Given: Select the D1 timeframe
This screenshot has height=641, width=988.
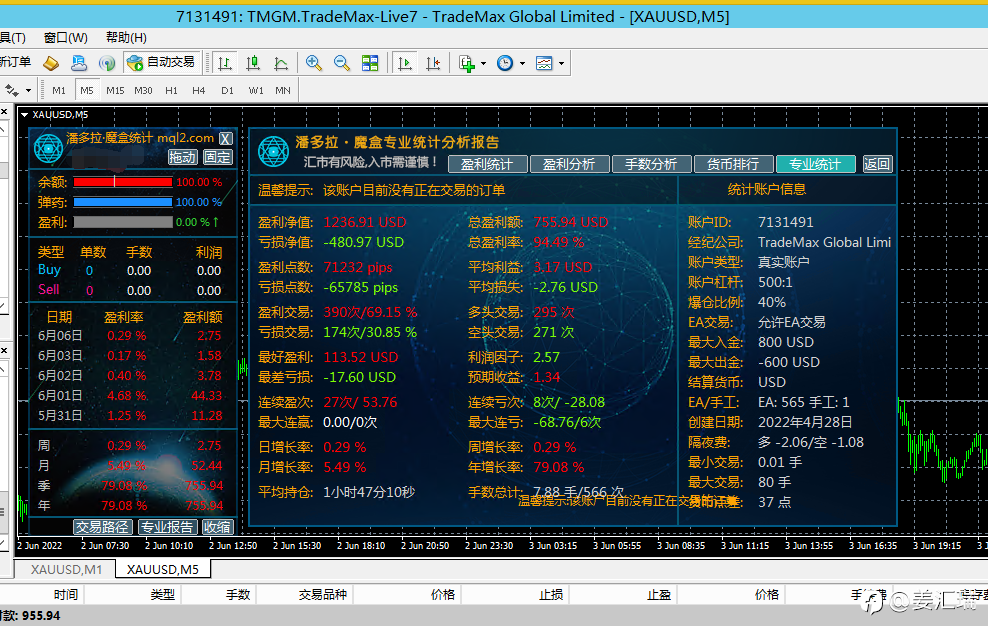Looking at the screenshot, I should click(x=227, y=91).
